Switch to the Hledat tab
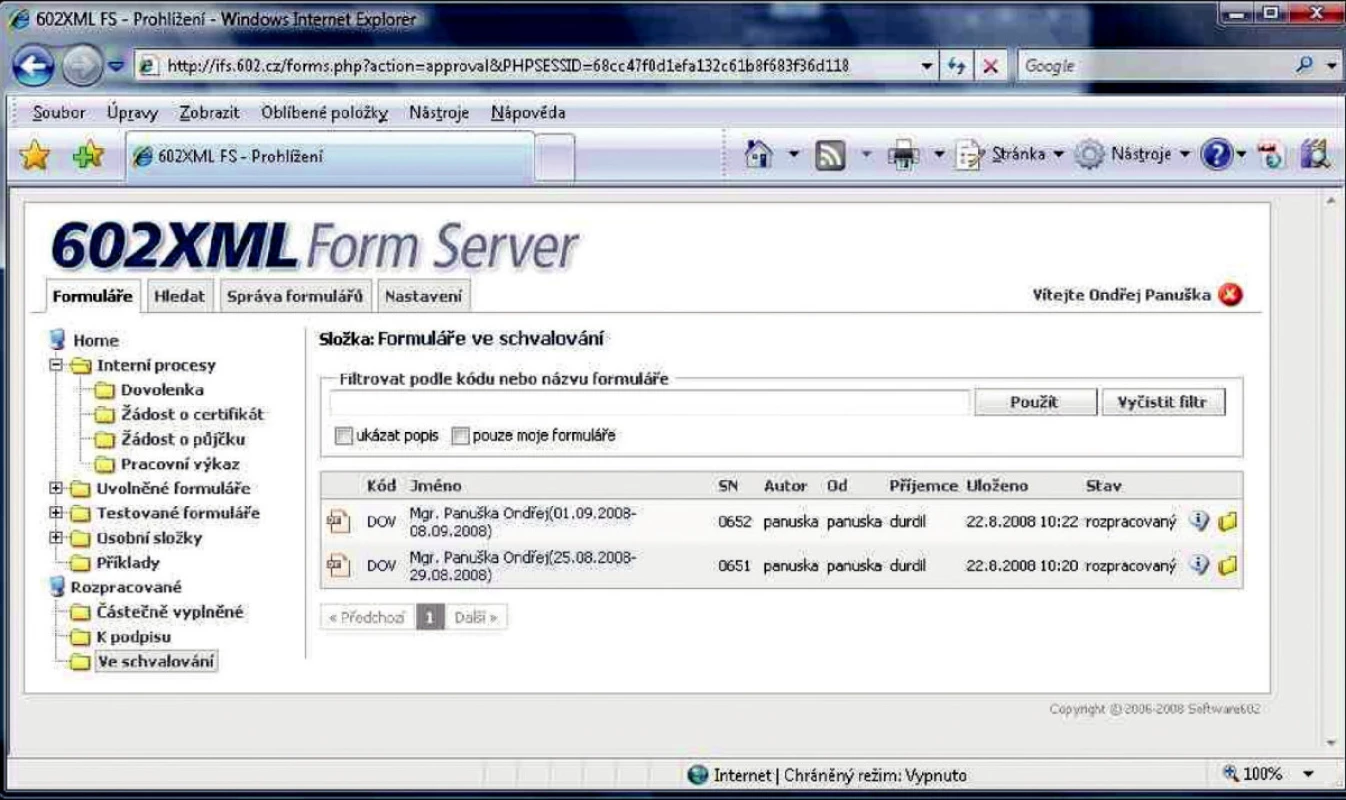Screen dimensions: 1346x800 [x=179, y=296]
